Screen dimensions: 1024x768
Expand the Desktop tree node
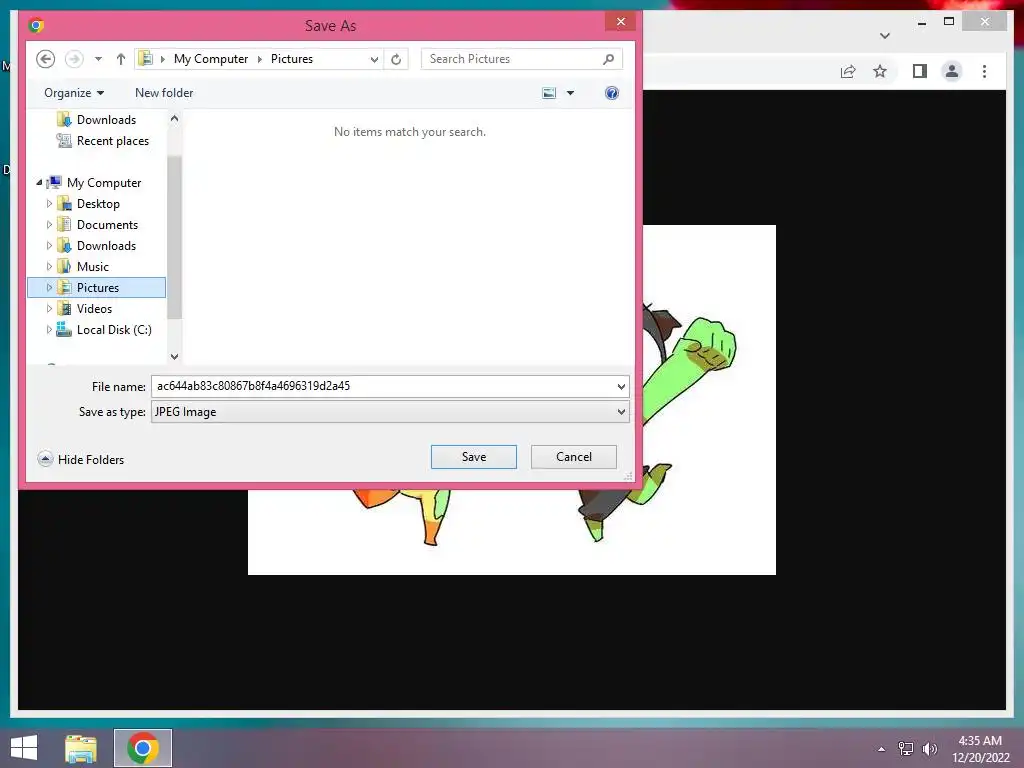(x=49, y=204)
